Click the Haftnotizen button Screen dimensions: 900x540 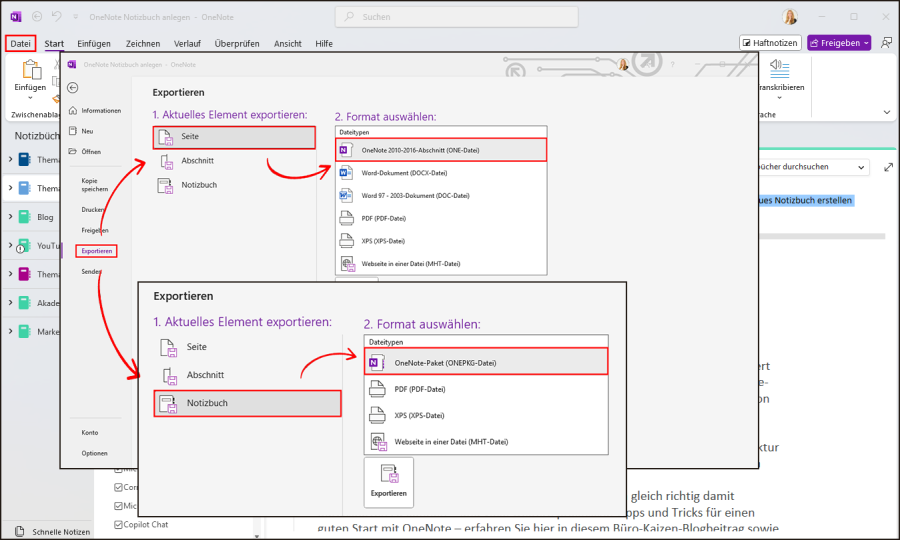point(770,42)
